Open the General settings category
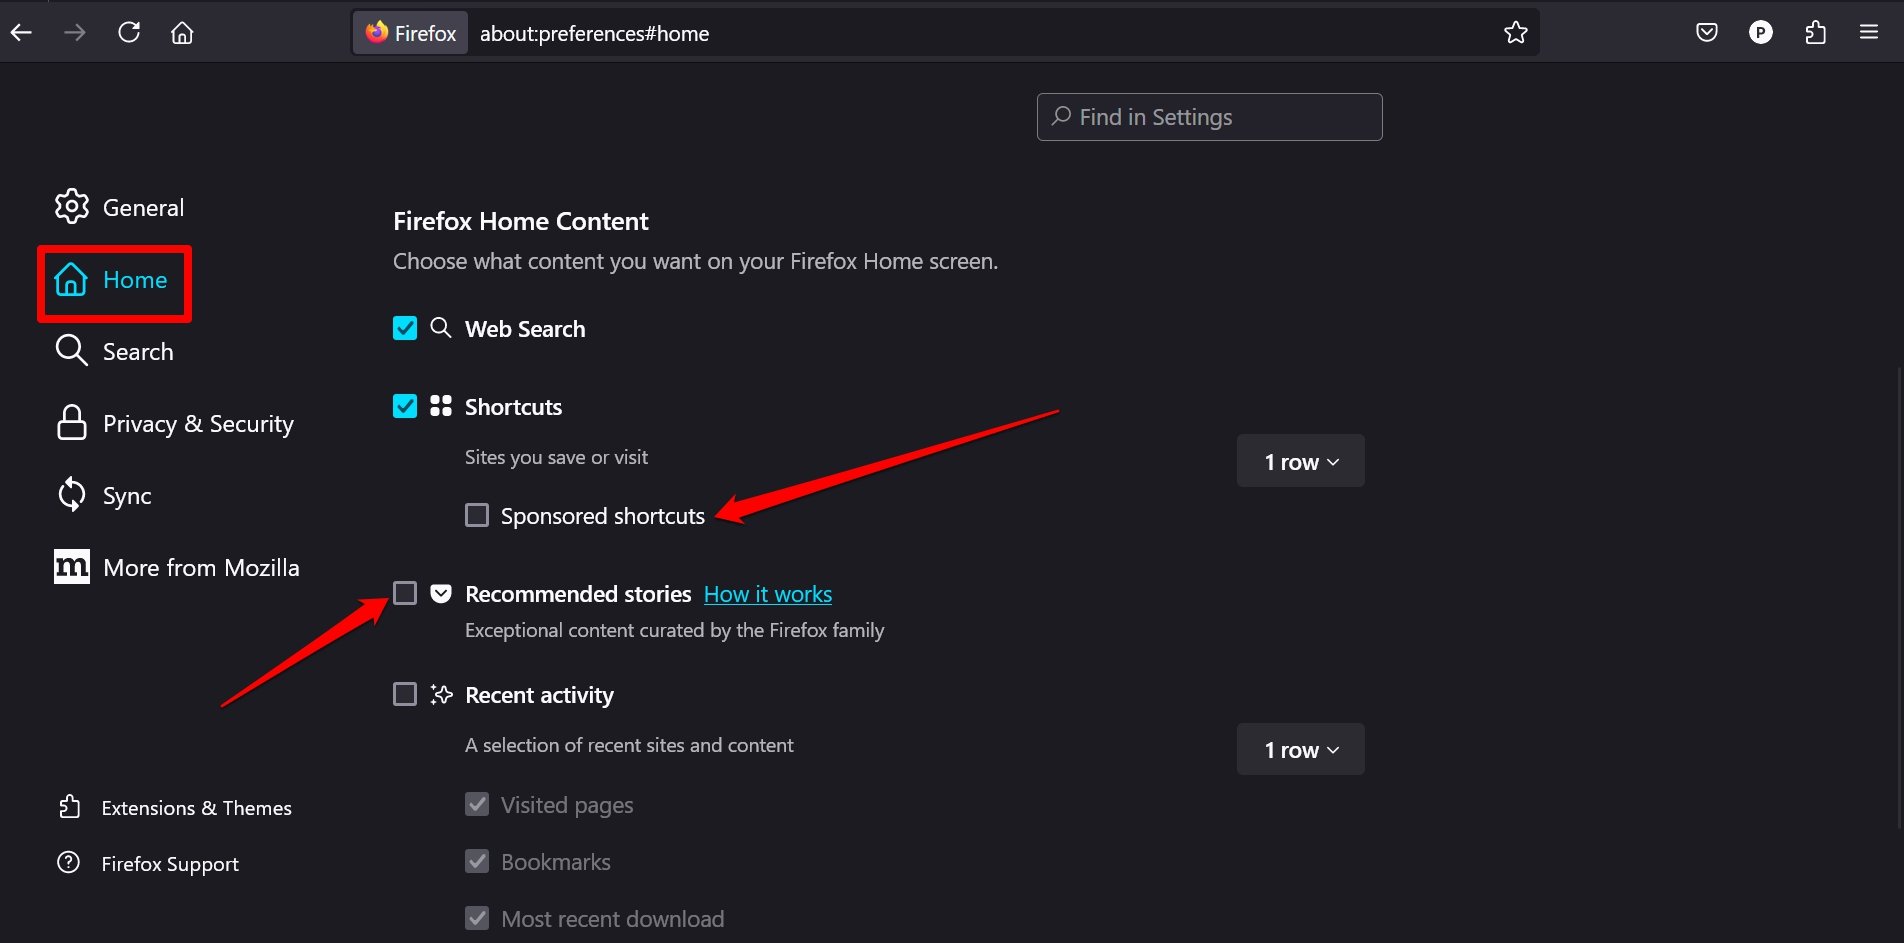Viewport: 1904px width, 943px height. click(x=144, y=208)
